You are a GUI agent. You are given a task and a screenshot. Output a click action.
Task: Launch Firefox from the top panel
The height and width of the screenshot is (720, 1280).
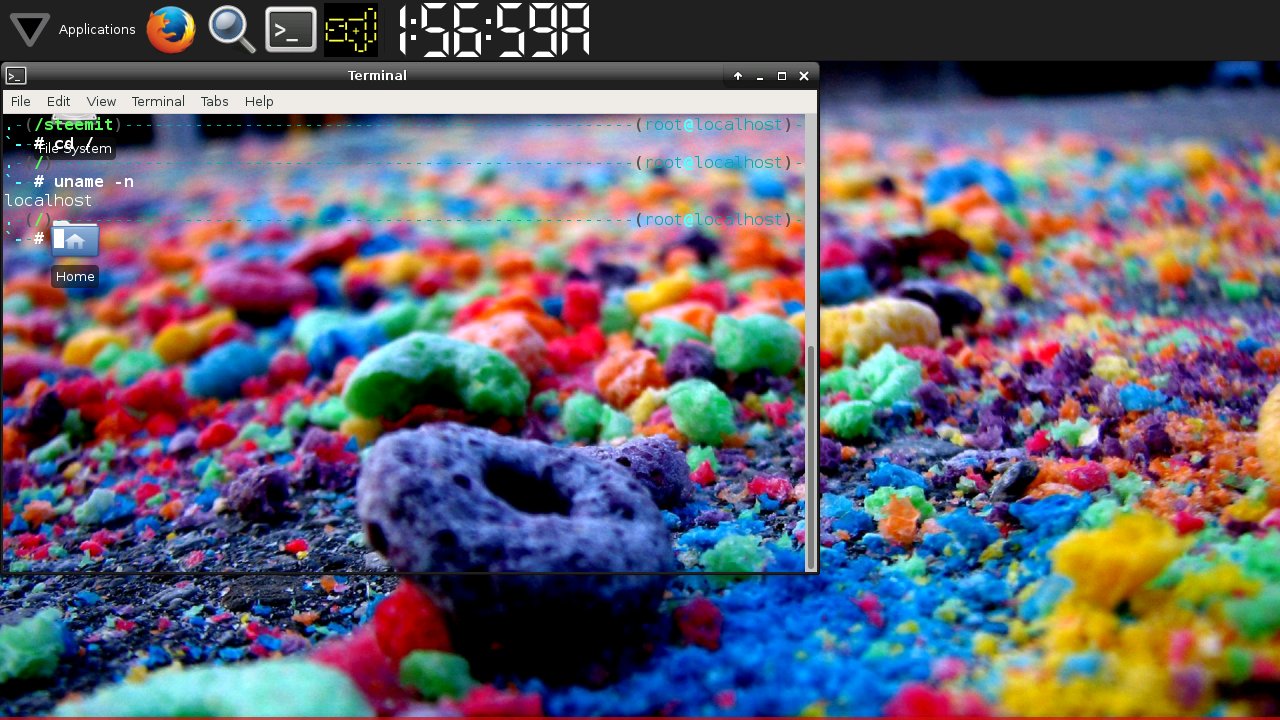pyautogui.click(x=171, y=30)
